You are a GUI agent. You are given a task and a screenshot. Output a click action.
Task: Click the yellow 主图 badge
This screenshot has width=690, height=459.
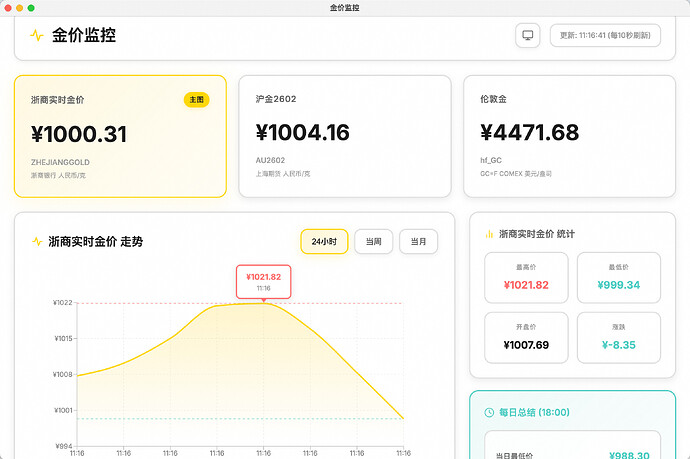pyautogui.click(x=197, y=100)
